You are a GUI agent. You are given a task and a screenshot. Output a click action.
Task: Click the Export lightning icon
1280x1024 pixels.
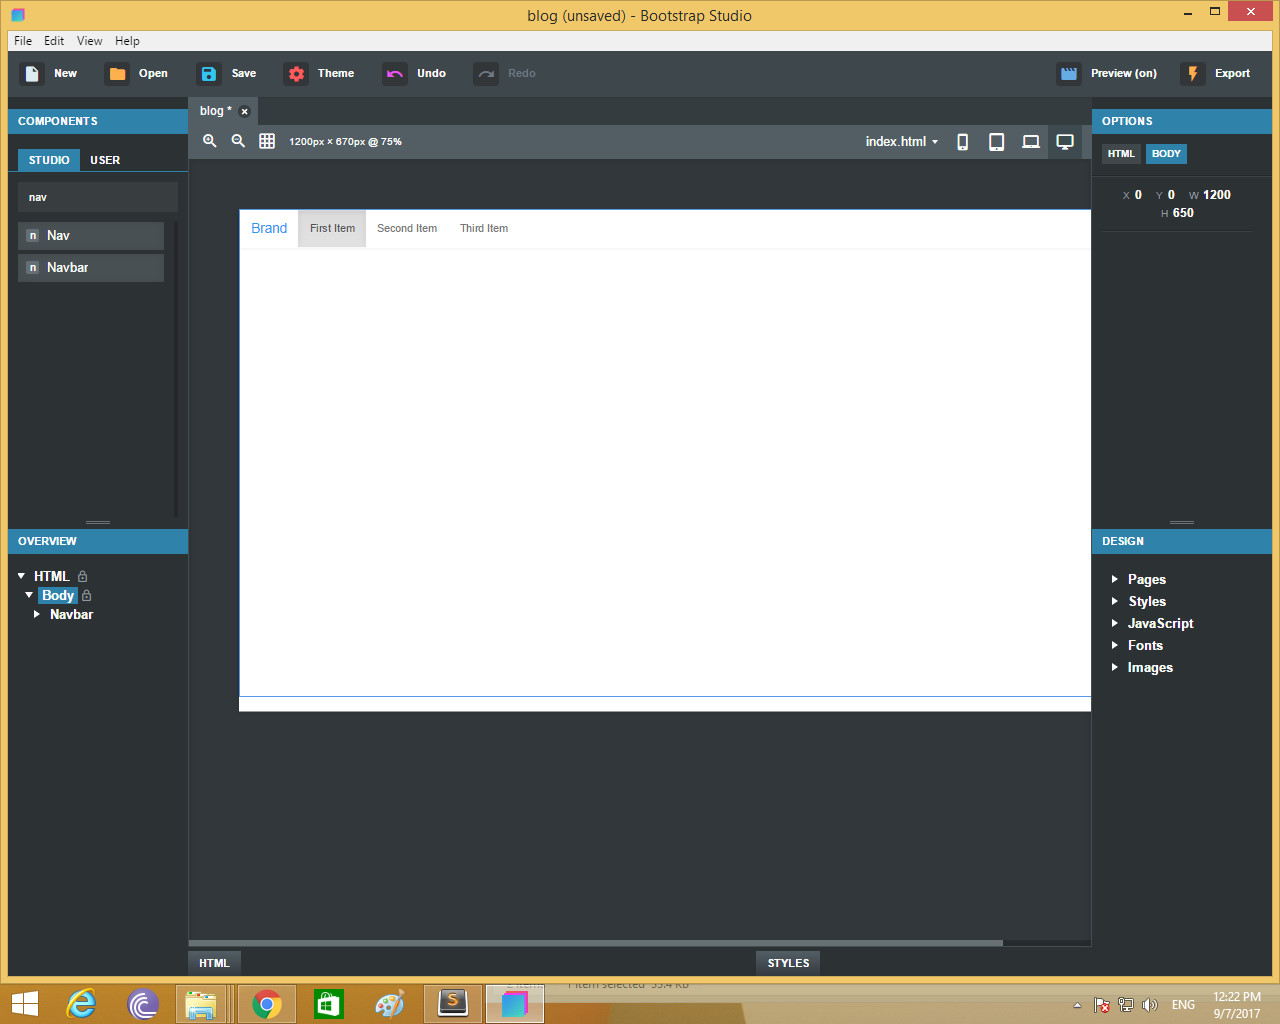[1192, 73]
